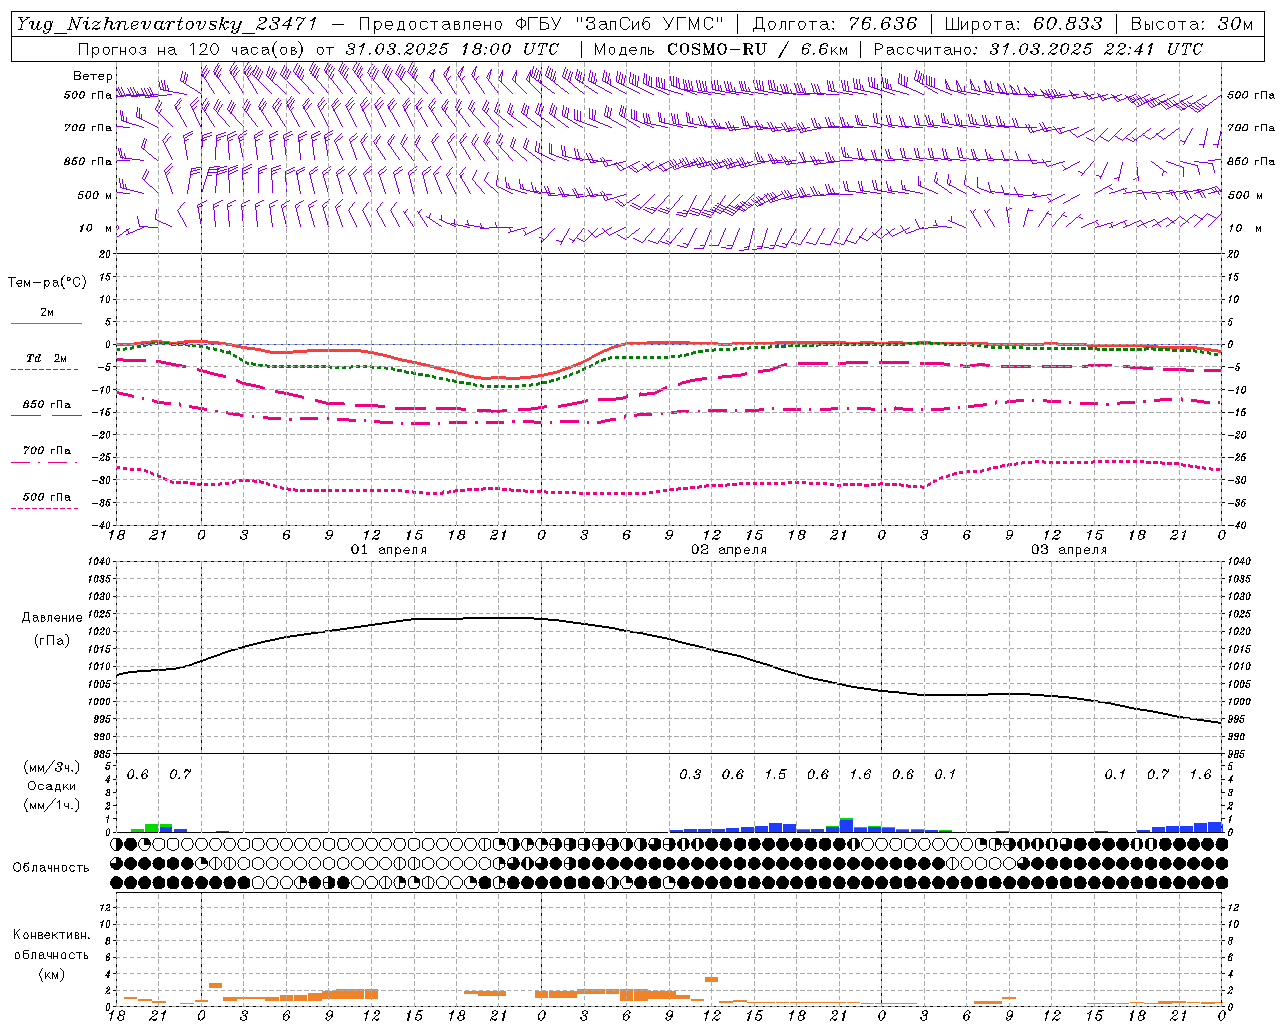Click the (гПа) unit under Давление
Screen dimensions: 1280x1024
[x=52, y=641]
